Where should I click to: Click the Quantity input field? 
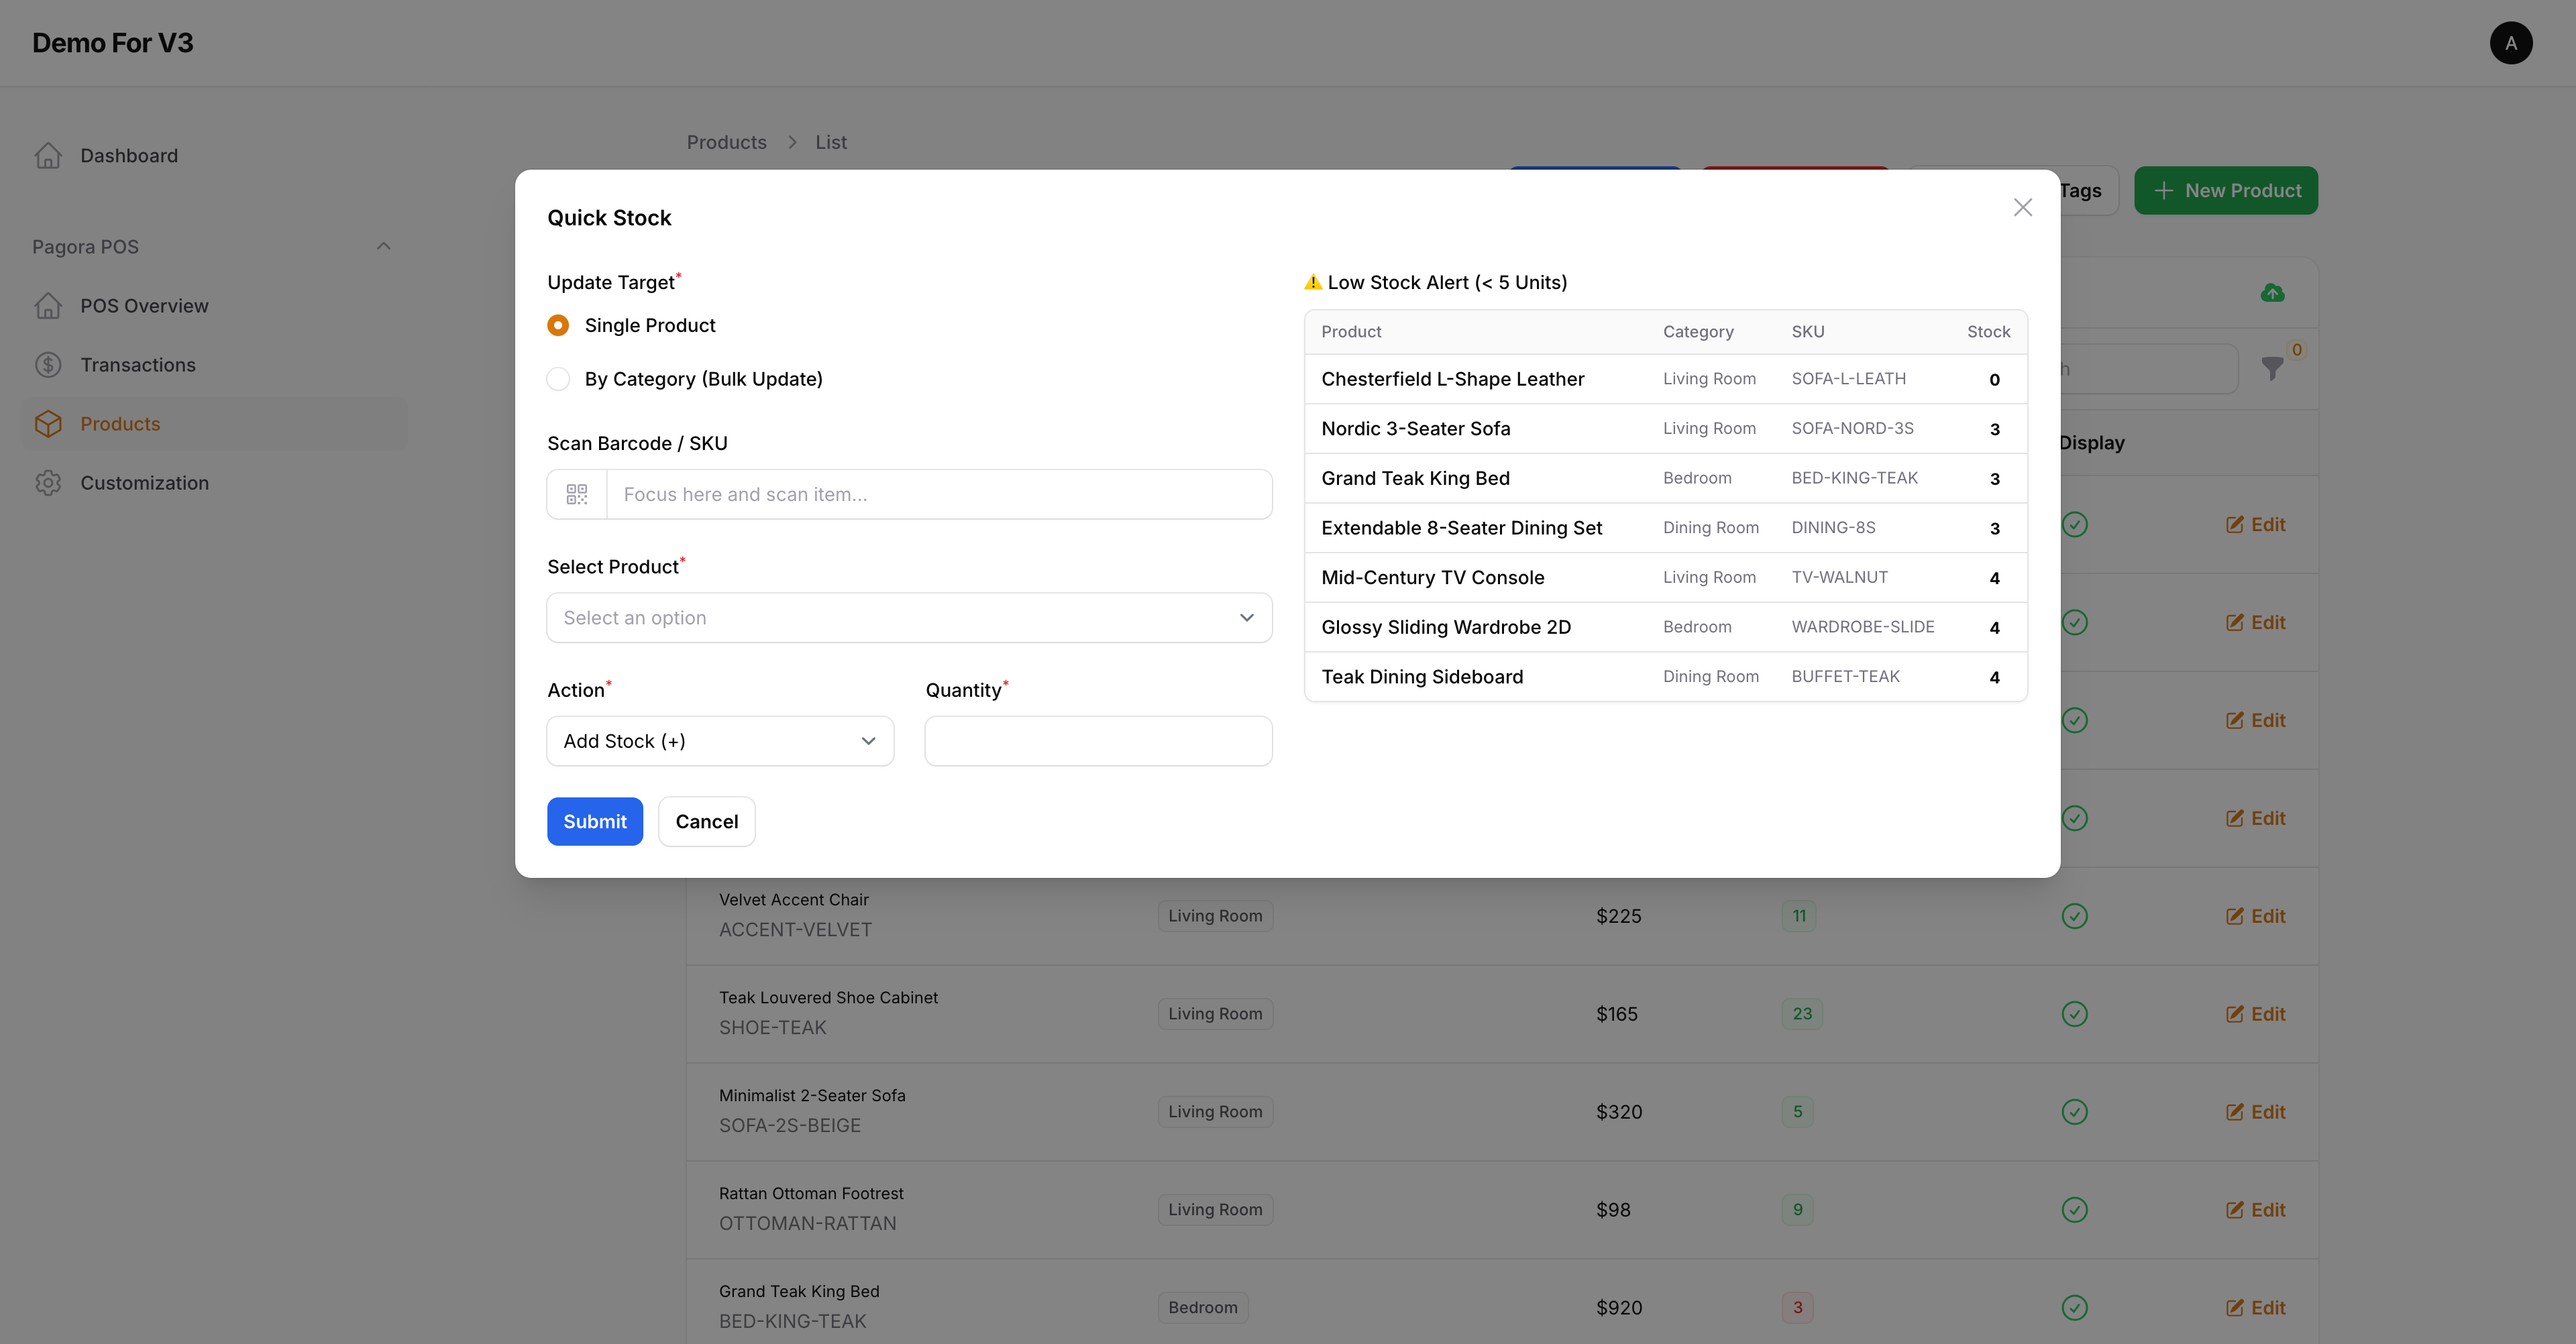pyautogui.click(x=1097, y=741)
